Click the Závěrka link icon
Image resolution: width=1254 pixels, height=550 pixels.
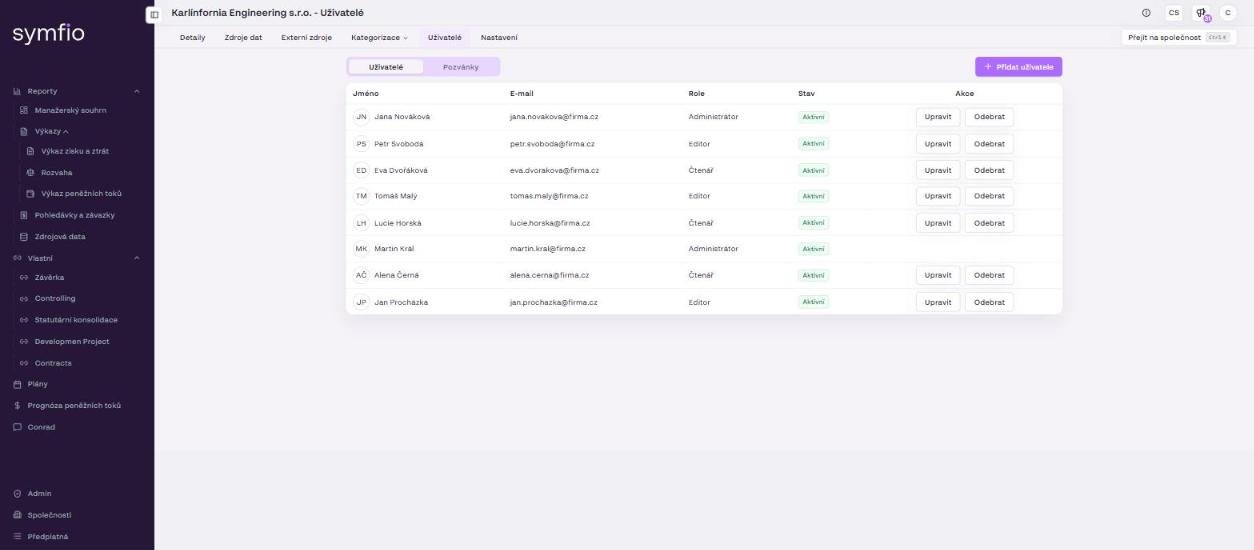tap(24, 278)
